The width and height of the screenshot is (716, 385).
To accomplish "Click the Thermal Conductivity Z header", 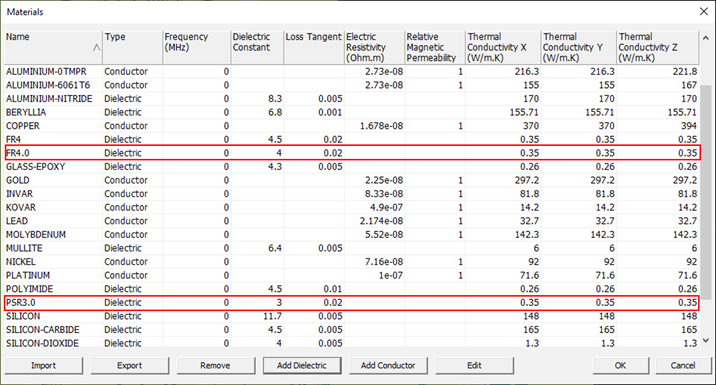I will pyautogui.click(x=658, y=47).
